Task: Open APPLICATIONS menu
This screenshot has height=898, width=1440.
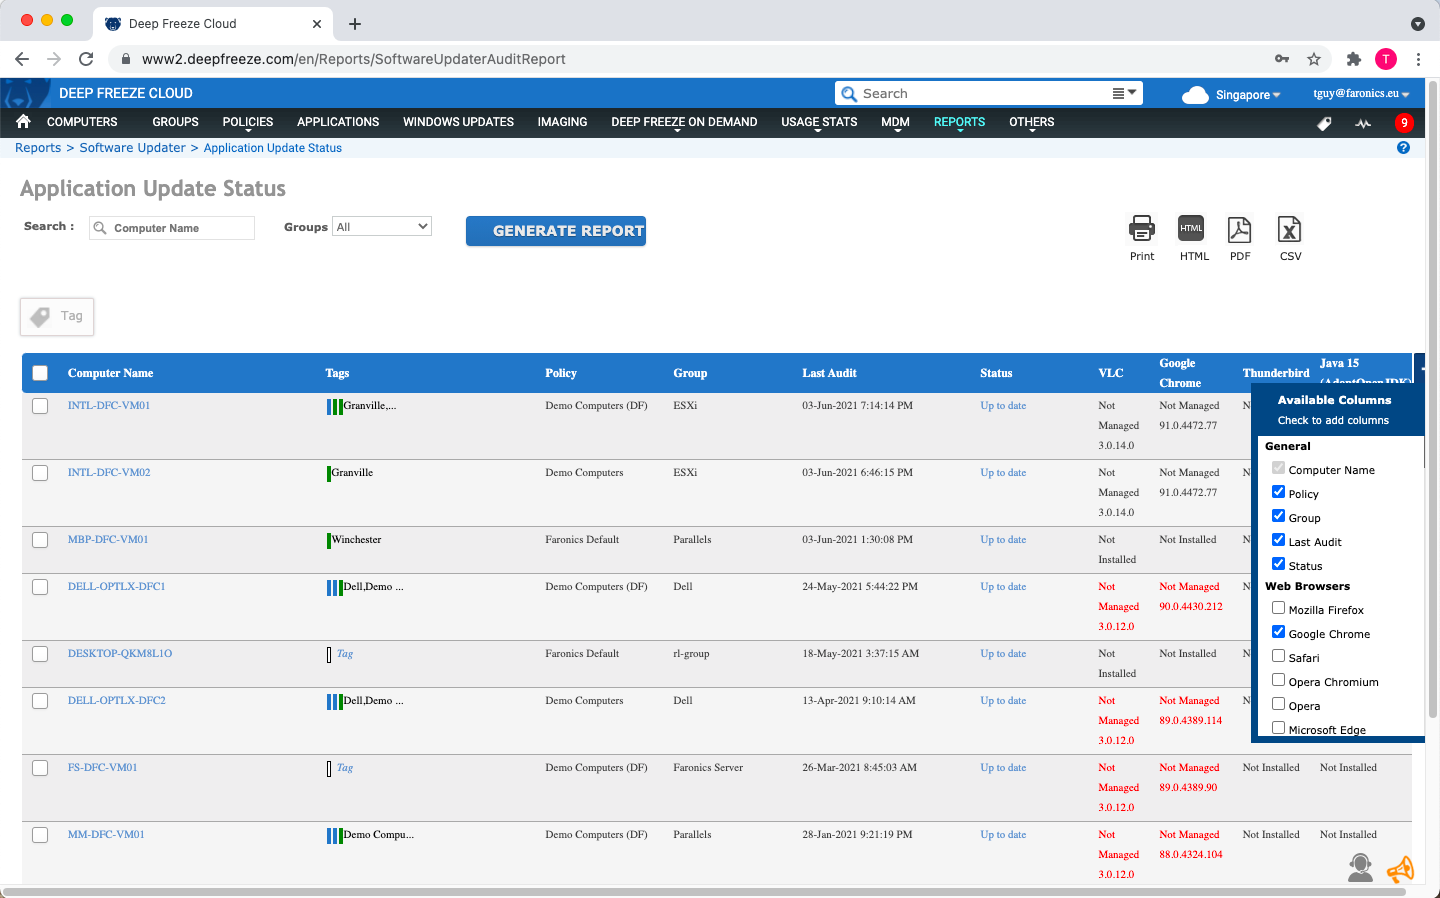Action: [x=338, y=122]
